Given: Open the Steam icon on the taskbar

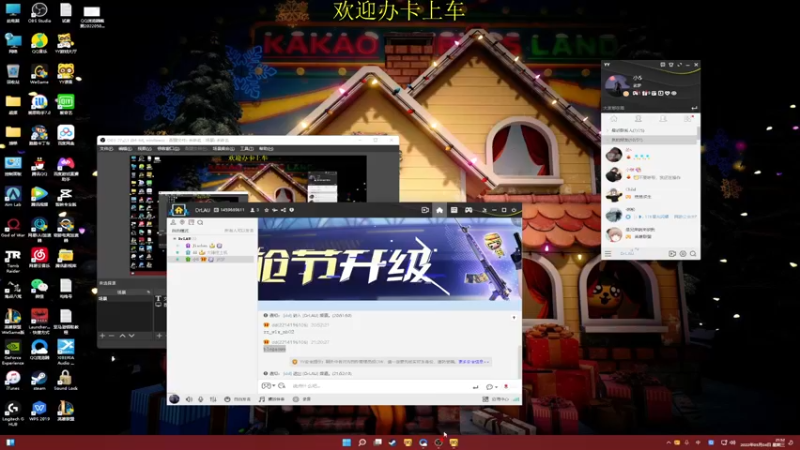Looking at the screenshot, I should coord(392,442).
